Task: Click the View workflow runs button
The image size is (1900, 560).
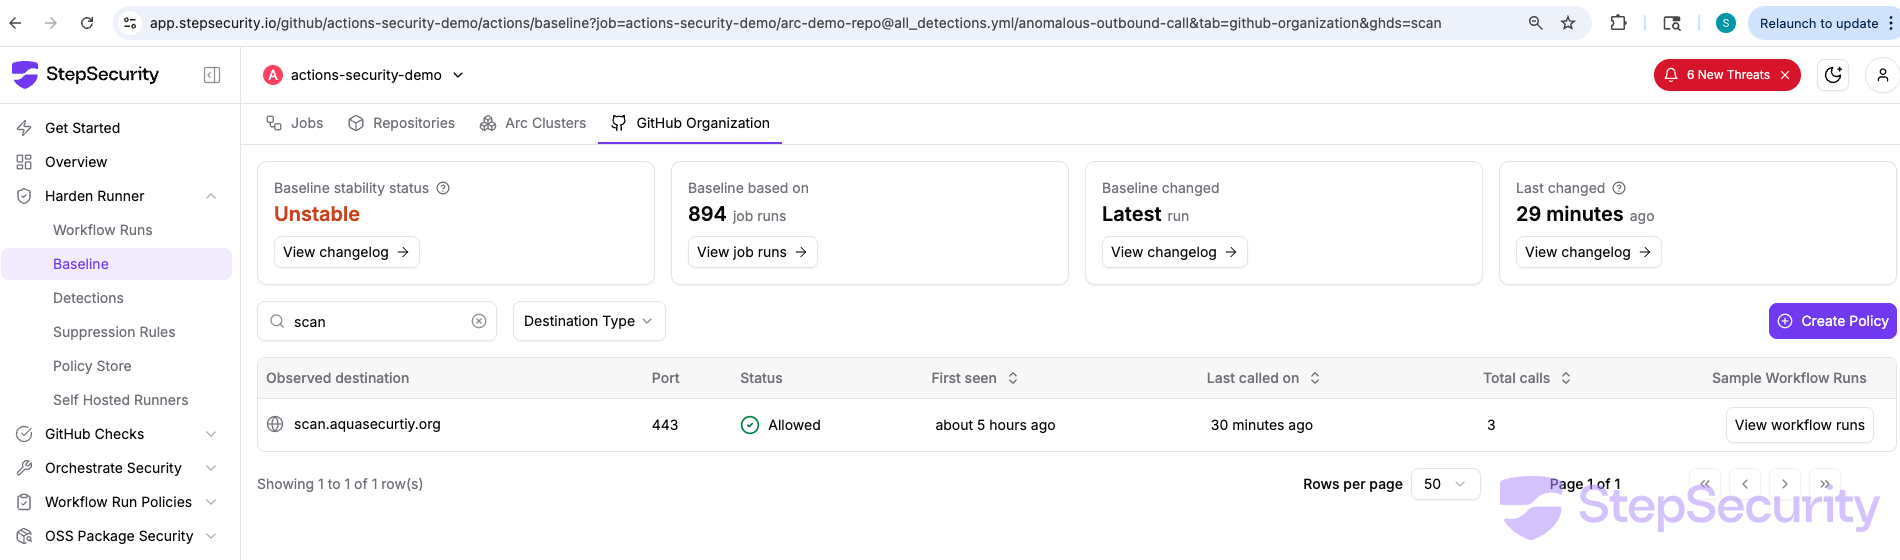Action: click(1799, 425)
